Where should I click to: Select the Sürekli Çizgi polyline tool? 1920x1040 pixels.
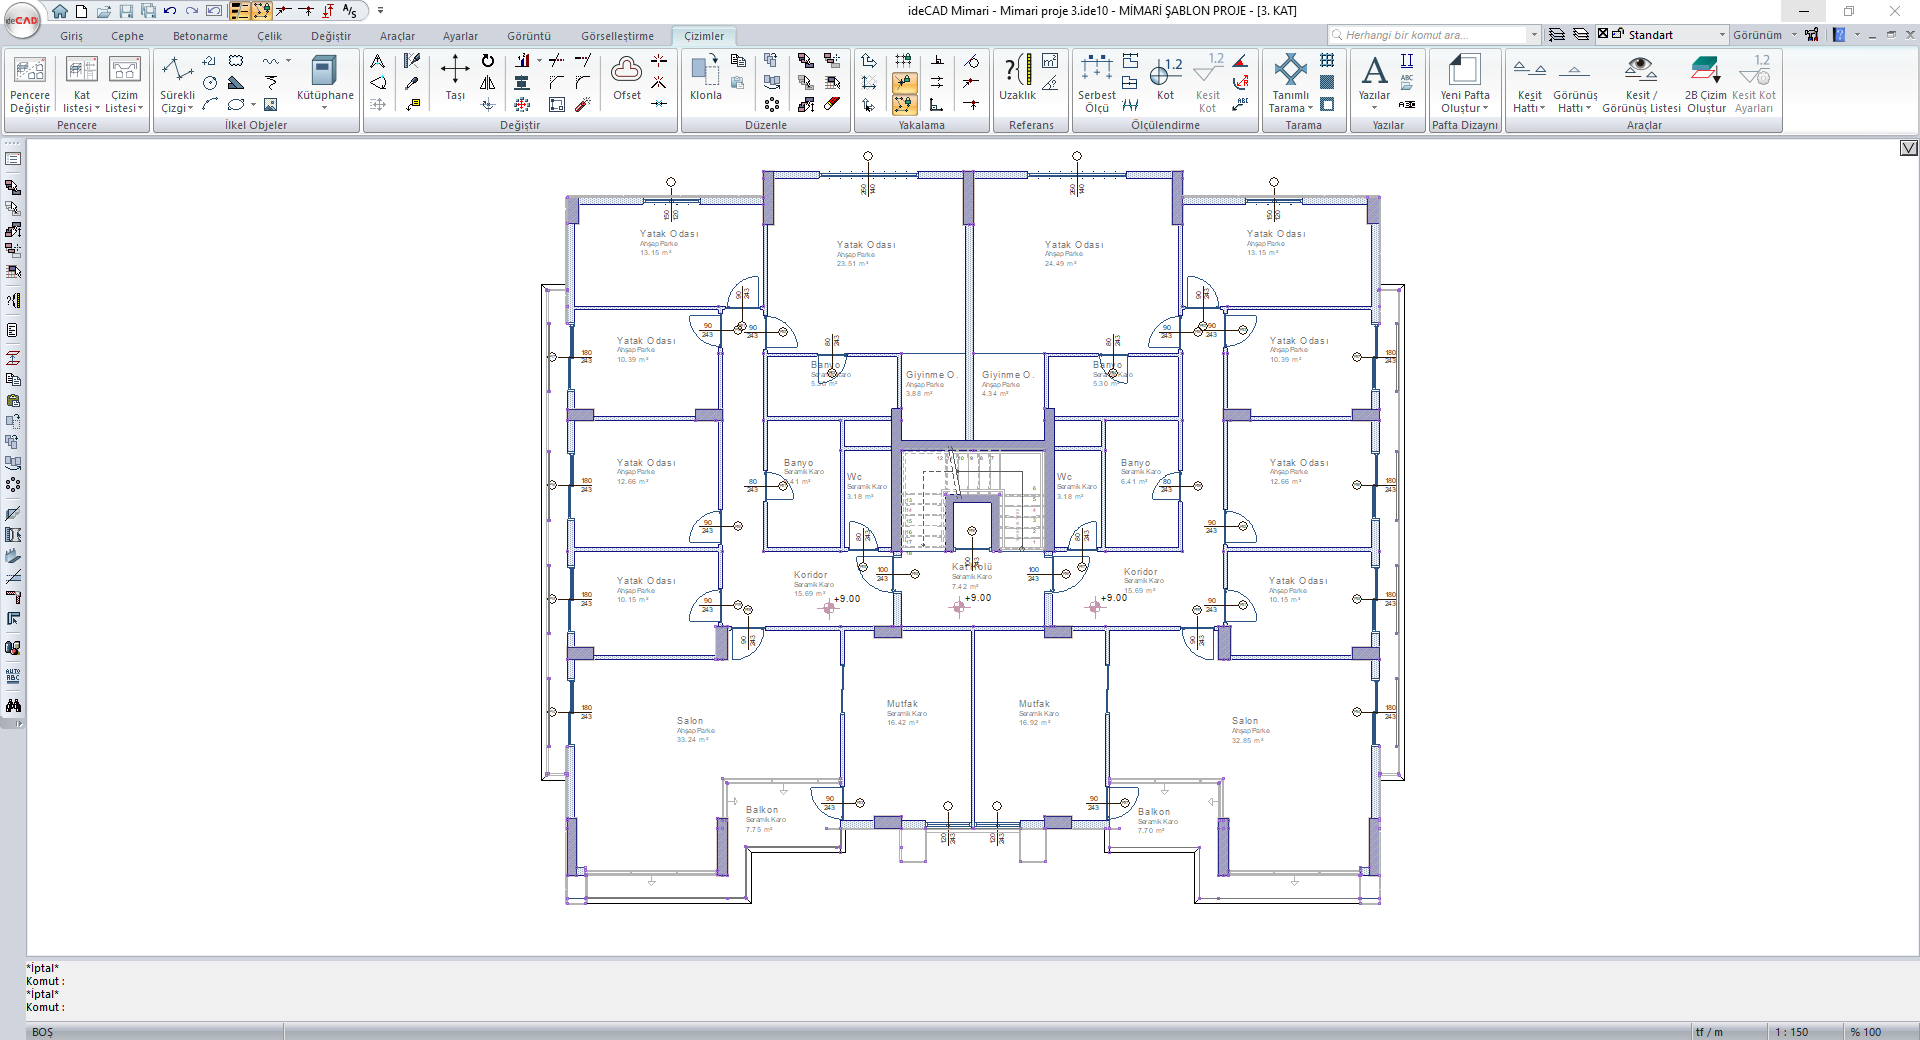177,84
